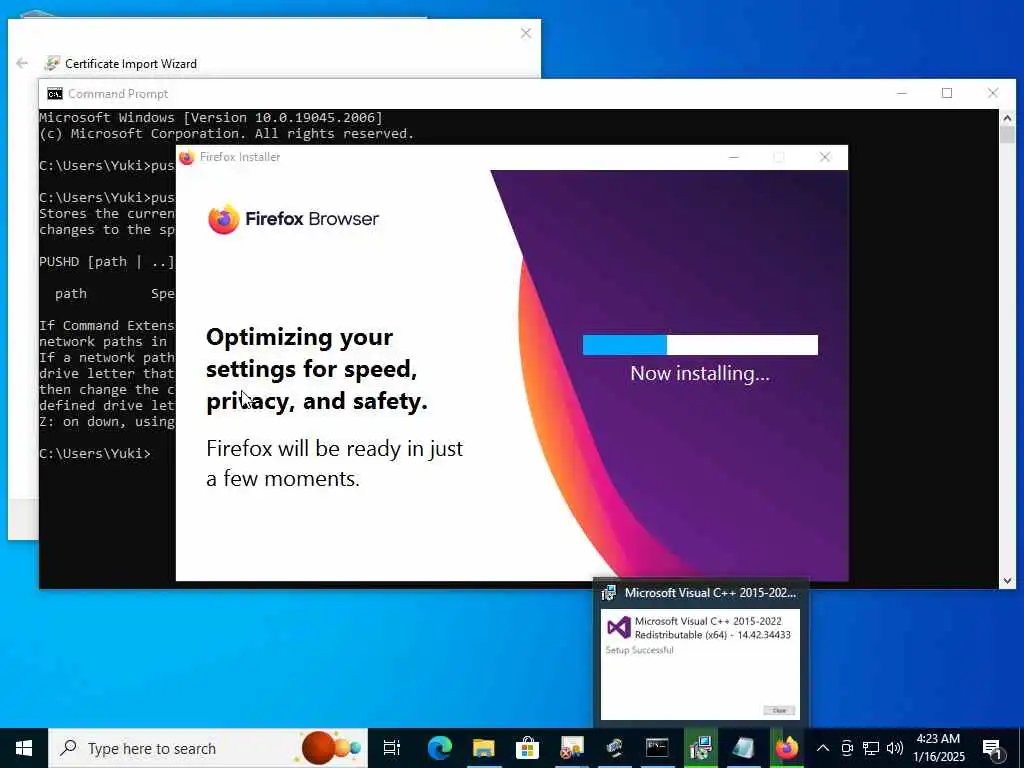The image size is (1024, 768).
Task: Click the Meet Now tray icon
Action: tap(847, 748)
